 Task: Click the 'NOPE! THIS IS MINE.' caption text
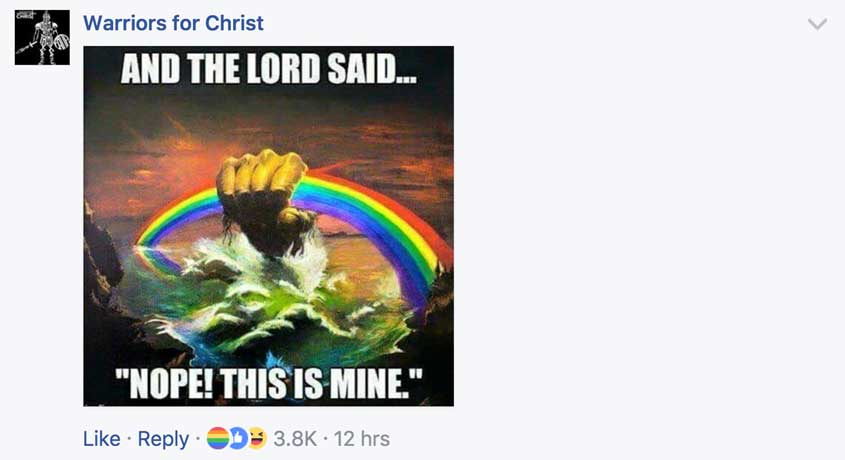268,383
